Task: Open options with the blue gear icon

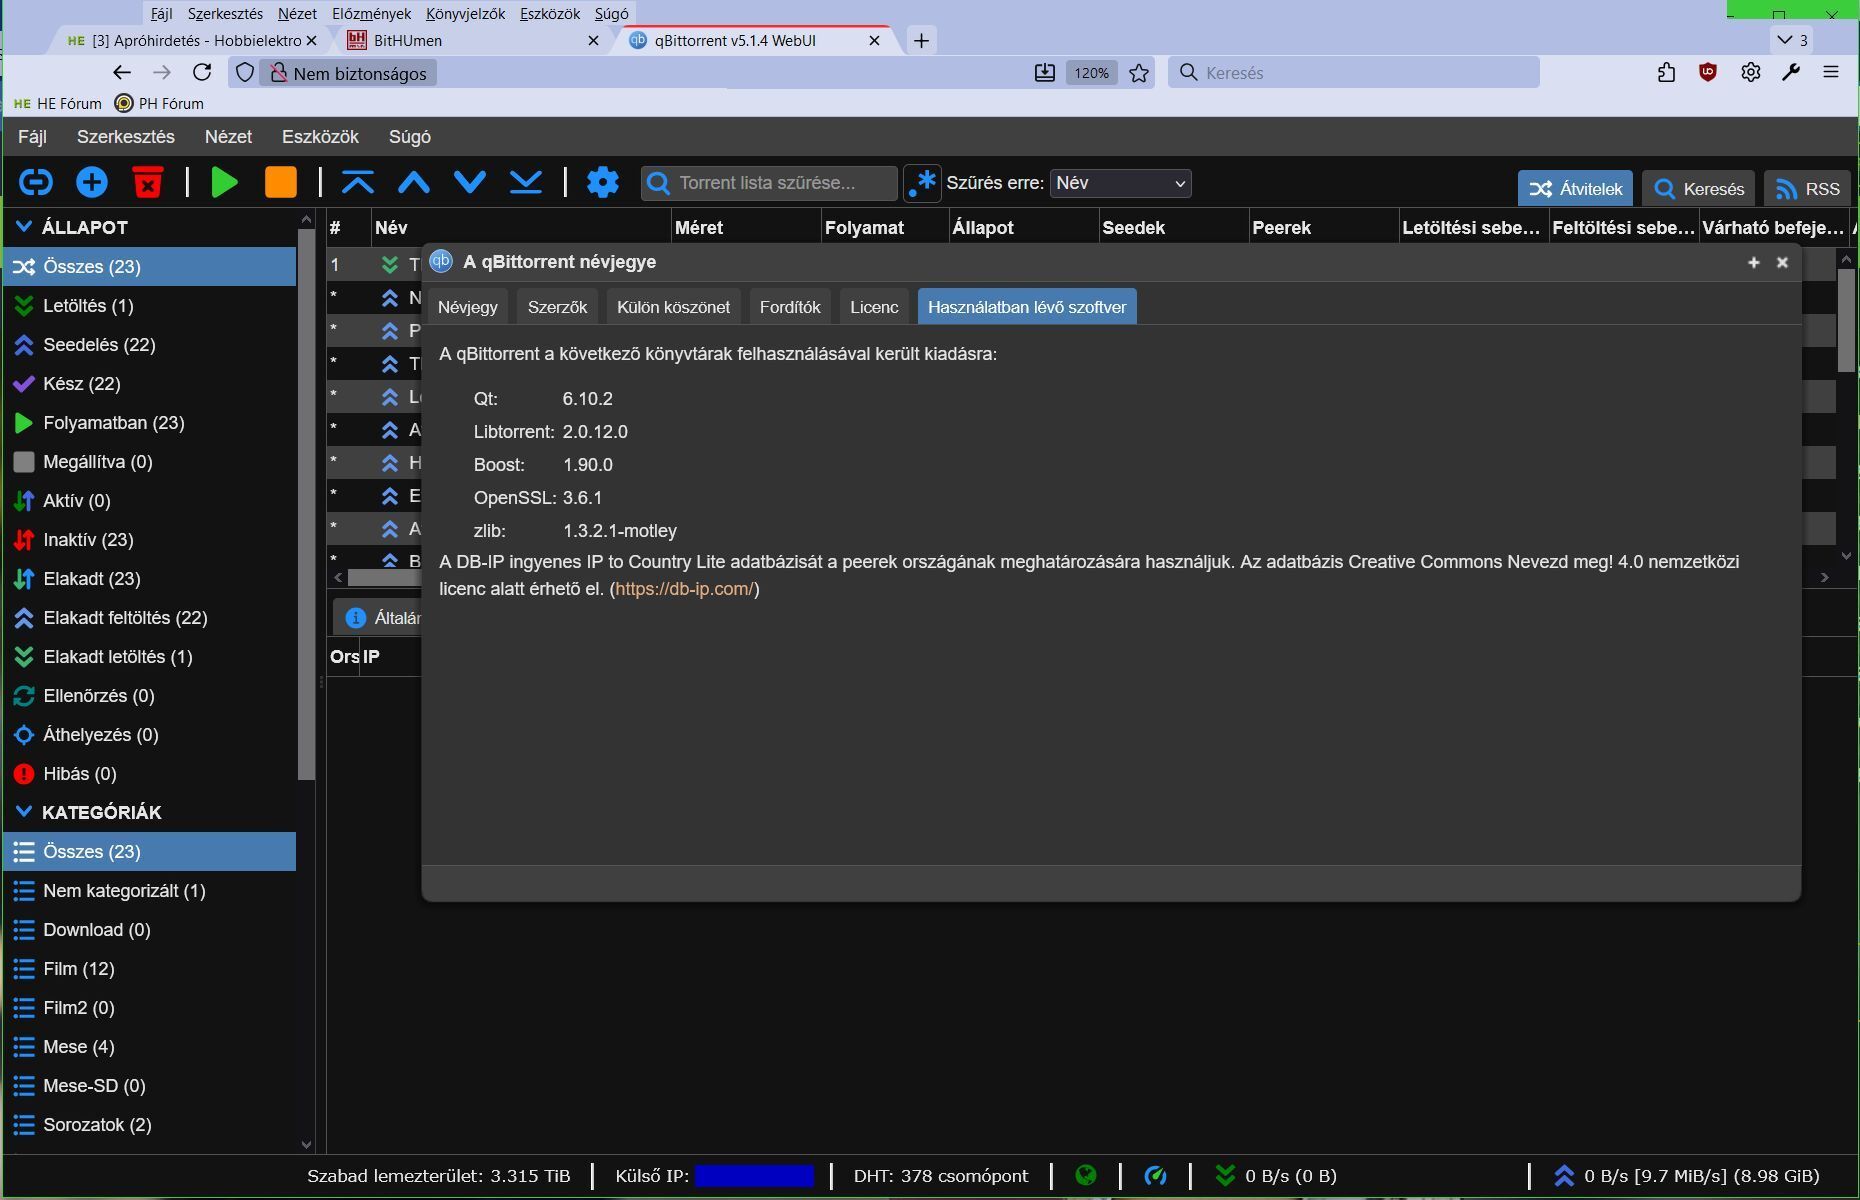Action: click(x=603, y=183)
